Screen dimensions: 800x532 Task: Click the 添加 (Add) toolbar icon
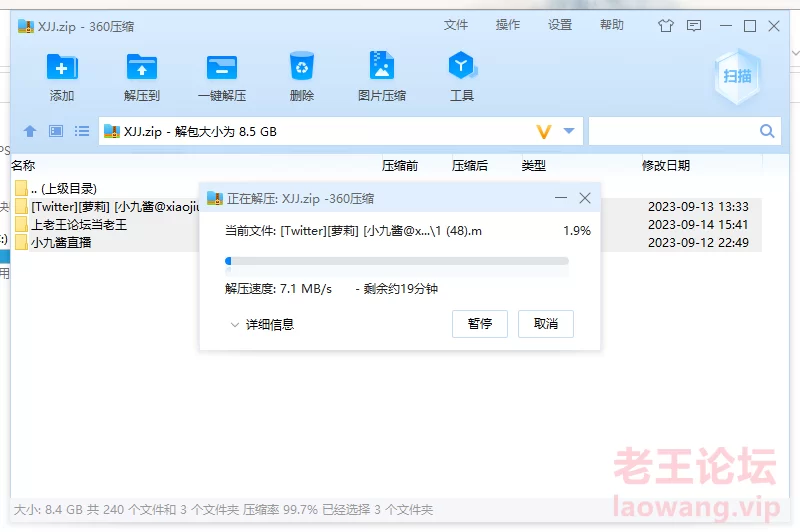62,67
